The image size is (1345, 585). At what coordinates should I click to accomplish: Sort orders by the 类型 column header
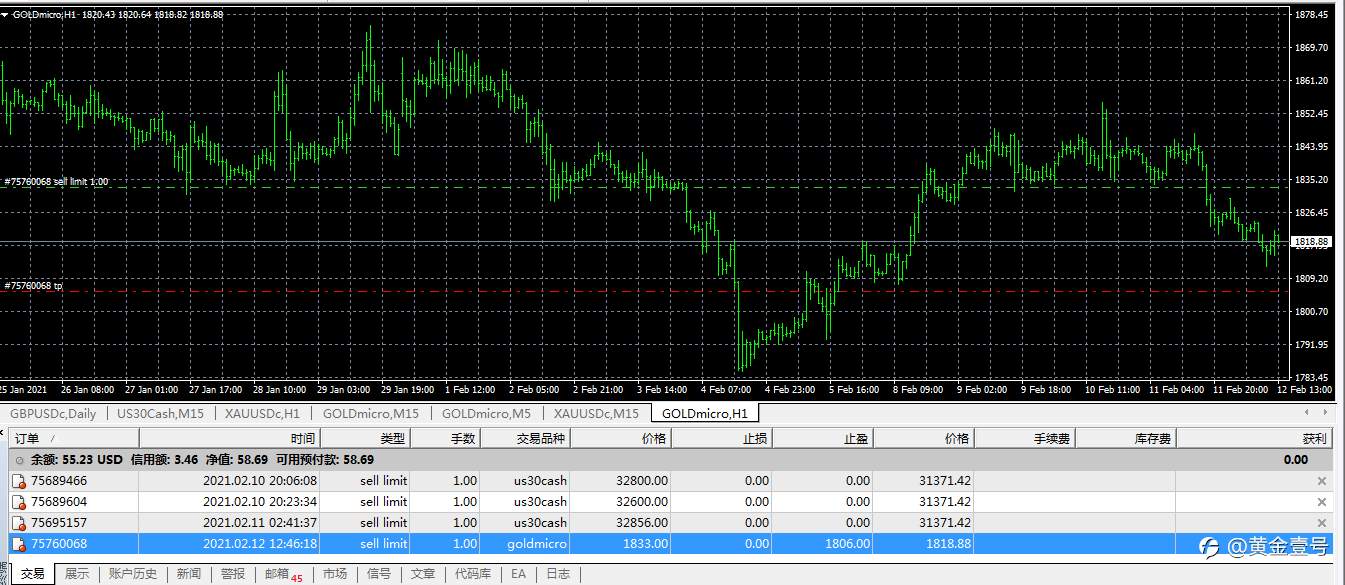(365, 438)
